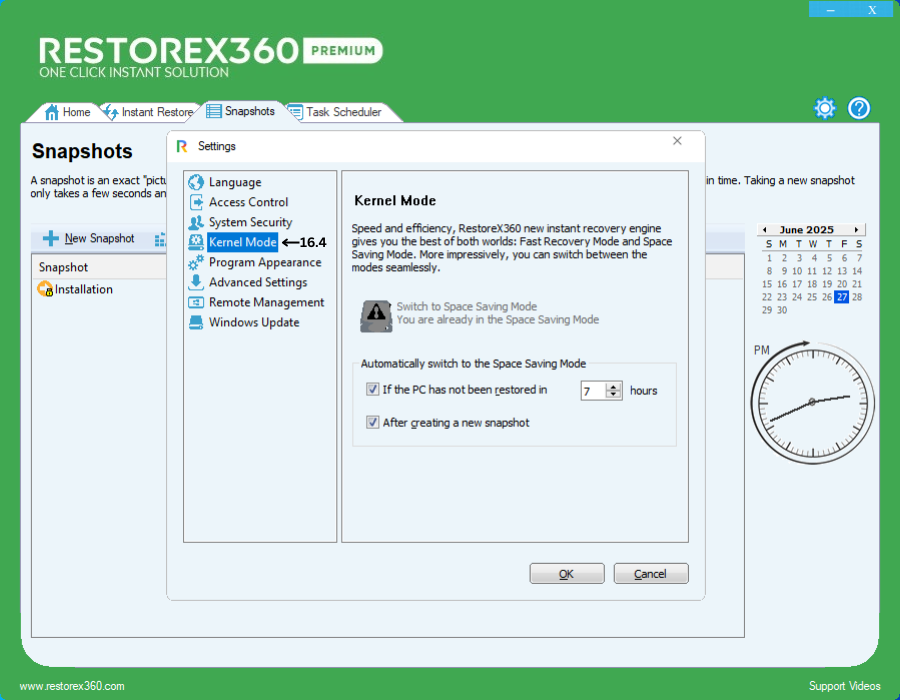Viewport: 900px width, 700px height.
Task: Toggle 'If the PC has not been restored' checkbox
Action: (373, 390)
